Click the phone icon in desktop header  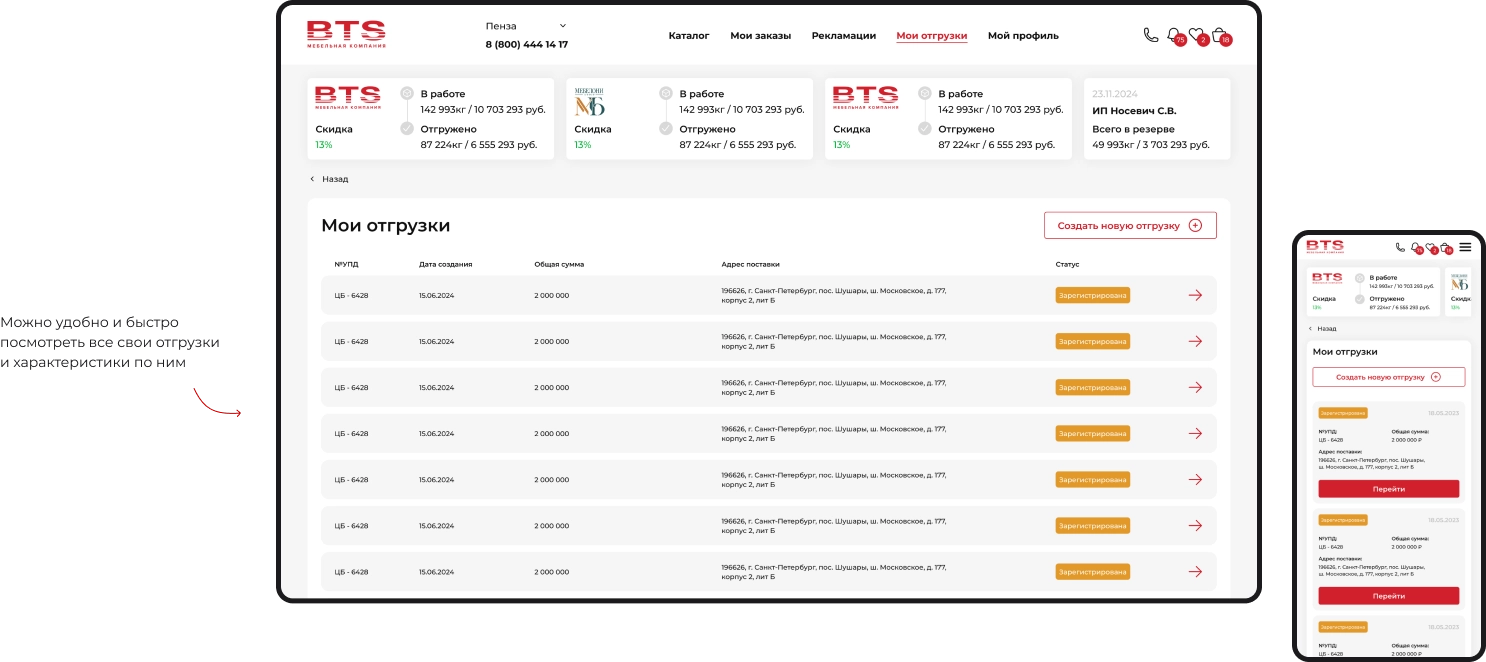[1150, 35]
